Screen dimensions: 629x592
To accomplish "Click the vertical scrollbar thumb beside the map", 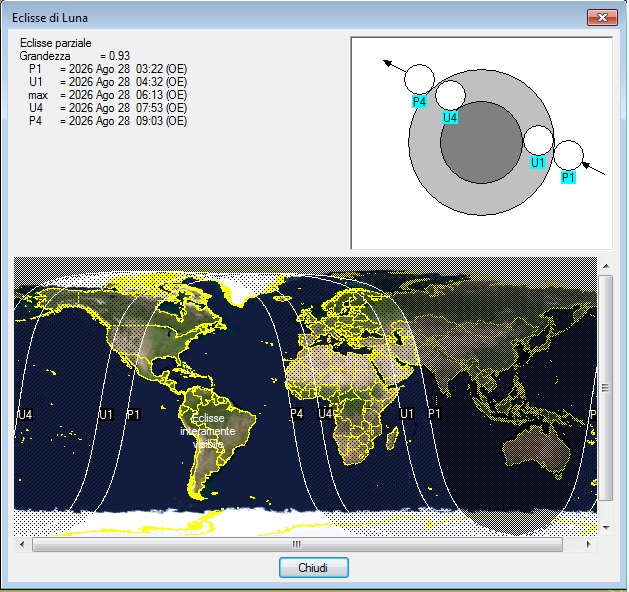I will tap(605, 387).
